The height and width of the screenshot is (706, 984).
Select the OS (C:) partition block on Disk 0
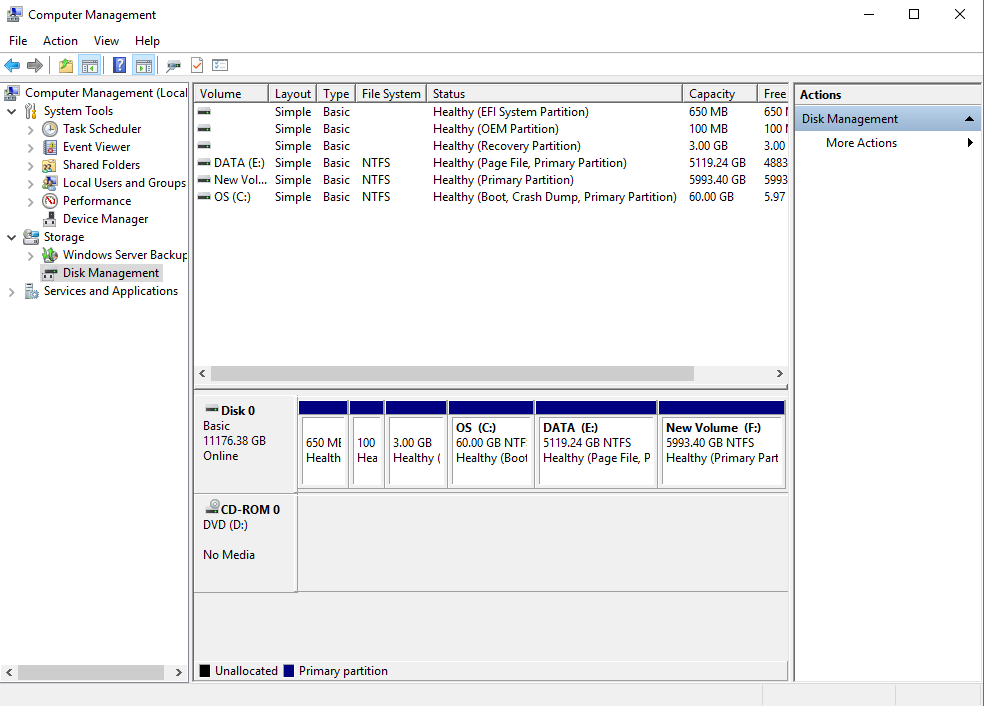pos(491,444)
